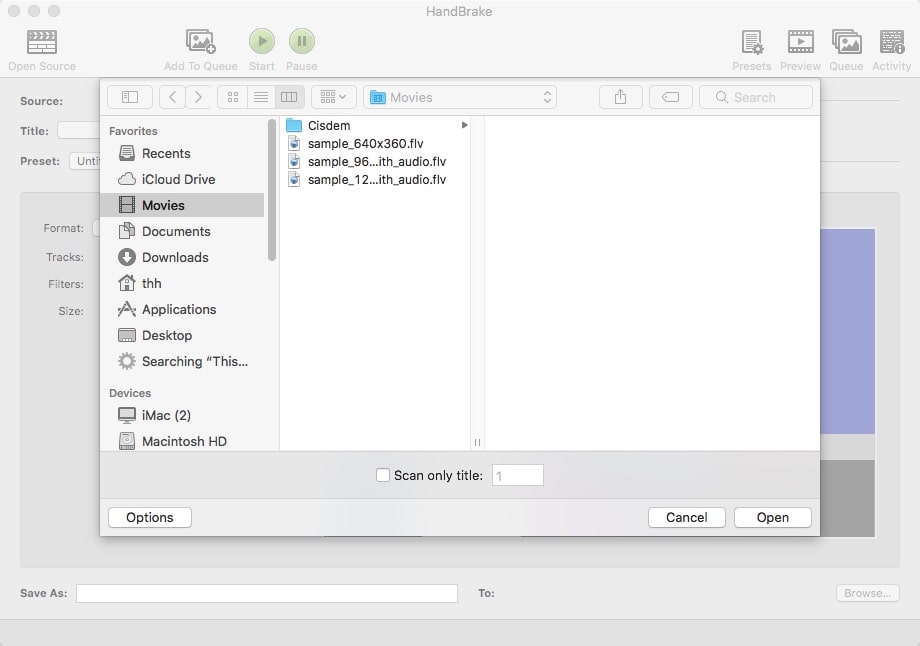Select the sample_640x360.flv file
Screen dimensions: 920x646
[x=365, y=143]
